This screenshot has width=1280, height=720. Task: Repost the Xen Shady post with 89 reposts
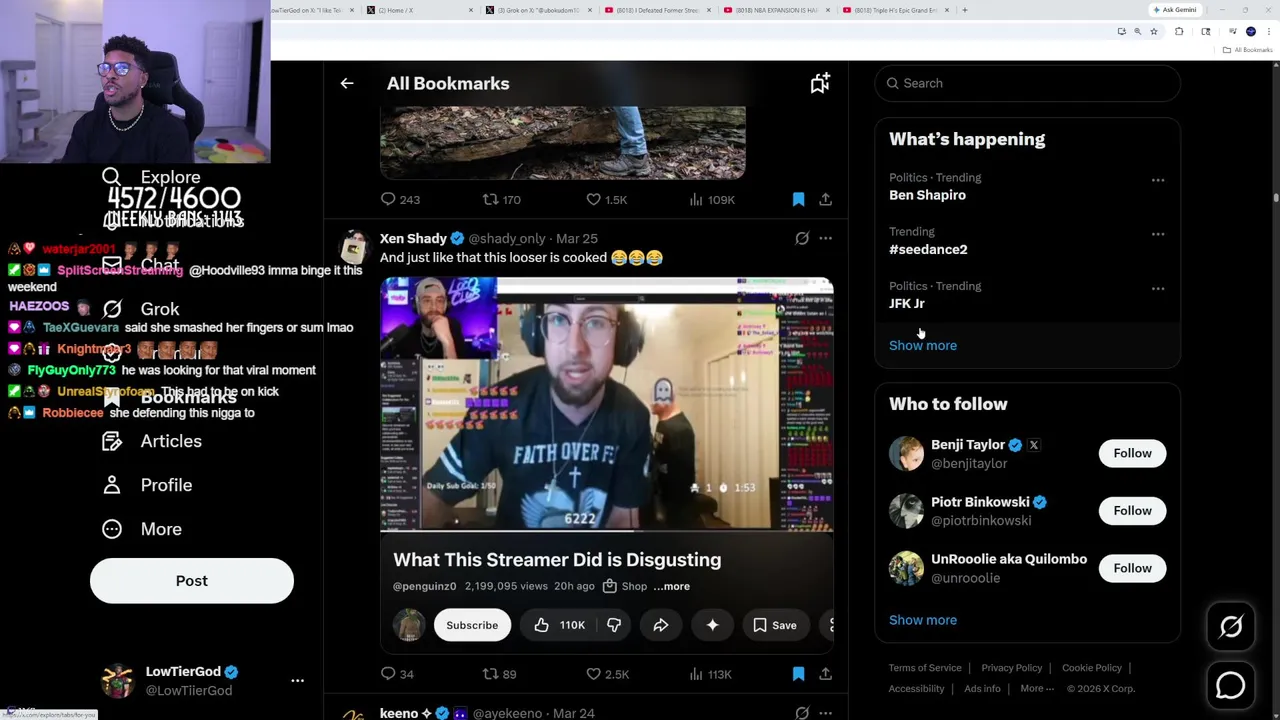pos(499,674)
